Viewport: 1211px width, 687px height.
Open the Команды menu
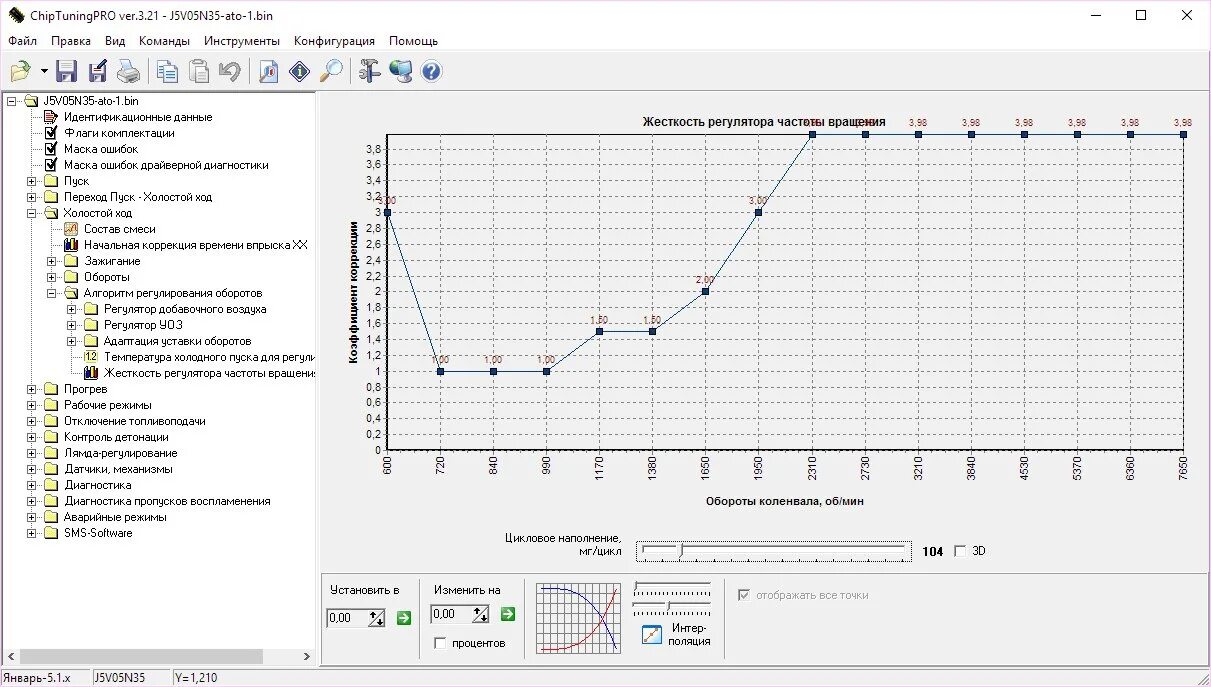click(164, 41)
